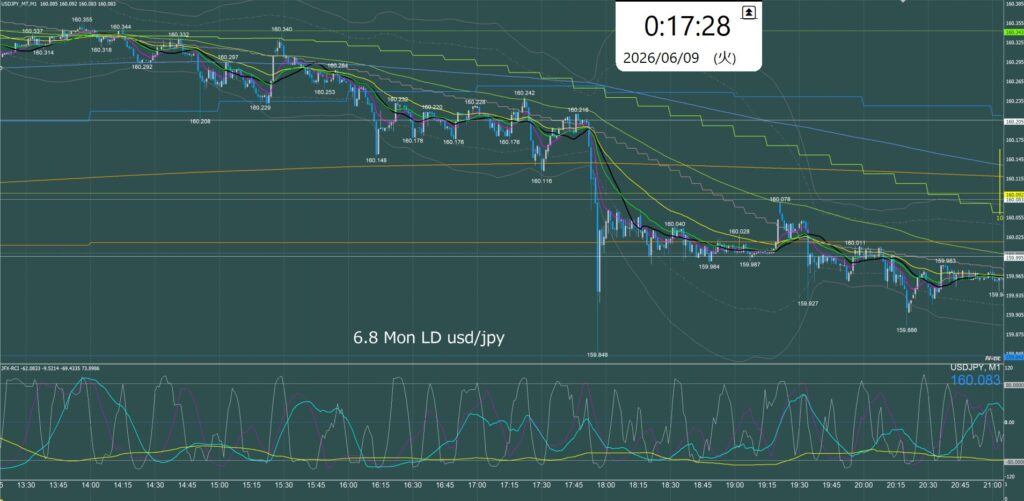The height and width of the screenshot is (501, 1024).
Task: Click the 160.011 price label
Action: (855, 242)
